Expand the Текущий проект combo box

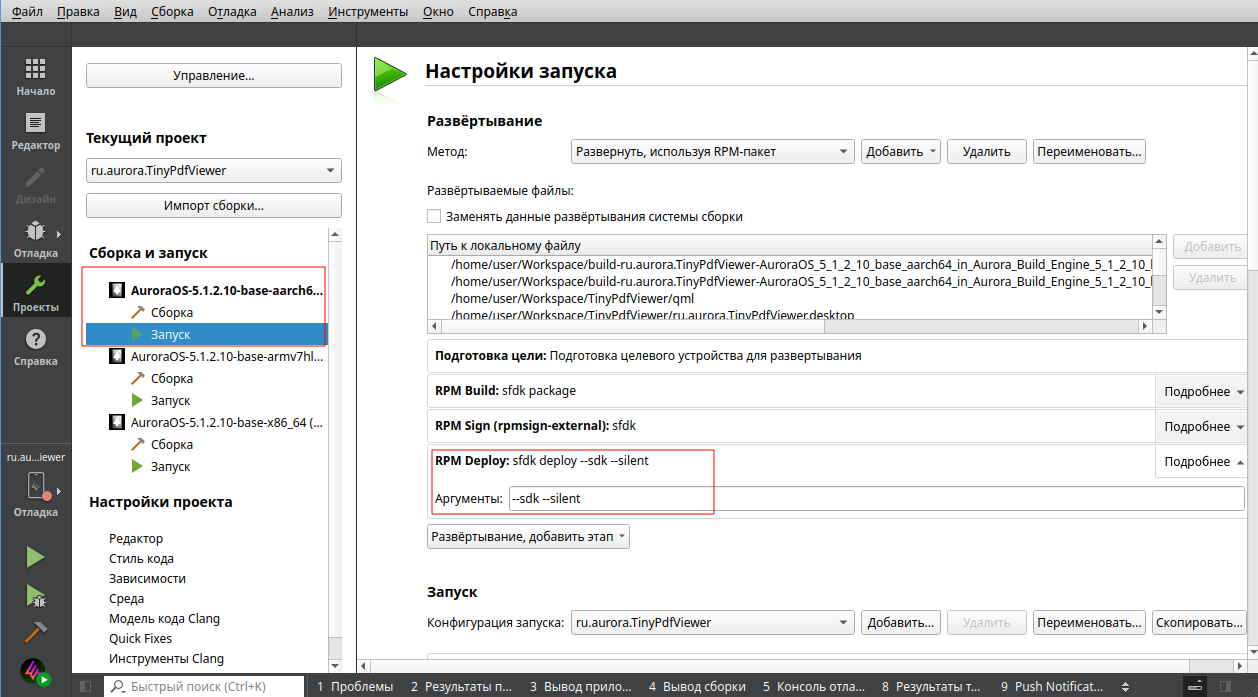[214, 171]
